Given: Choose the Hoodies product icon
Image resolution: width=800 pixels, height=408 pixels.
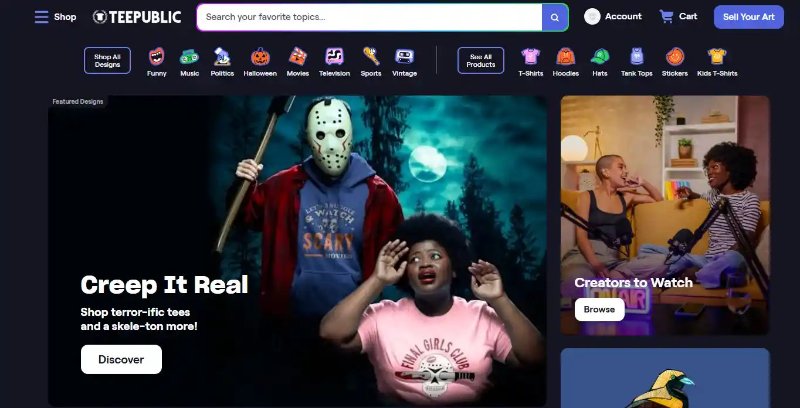Looking at the screenshot, I should (566, 56).
